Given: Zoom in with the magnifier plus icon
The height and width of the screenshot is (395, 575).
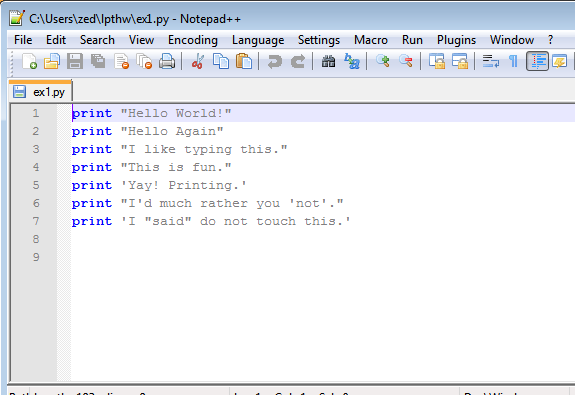Looking at the screenshot, I should (382, 61).
